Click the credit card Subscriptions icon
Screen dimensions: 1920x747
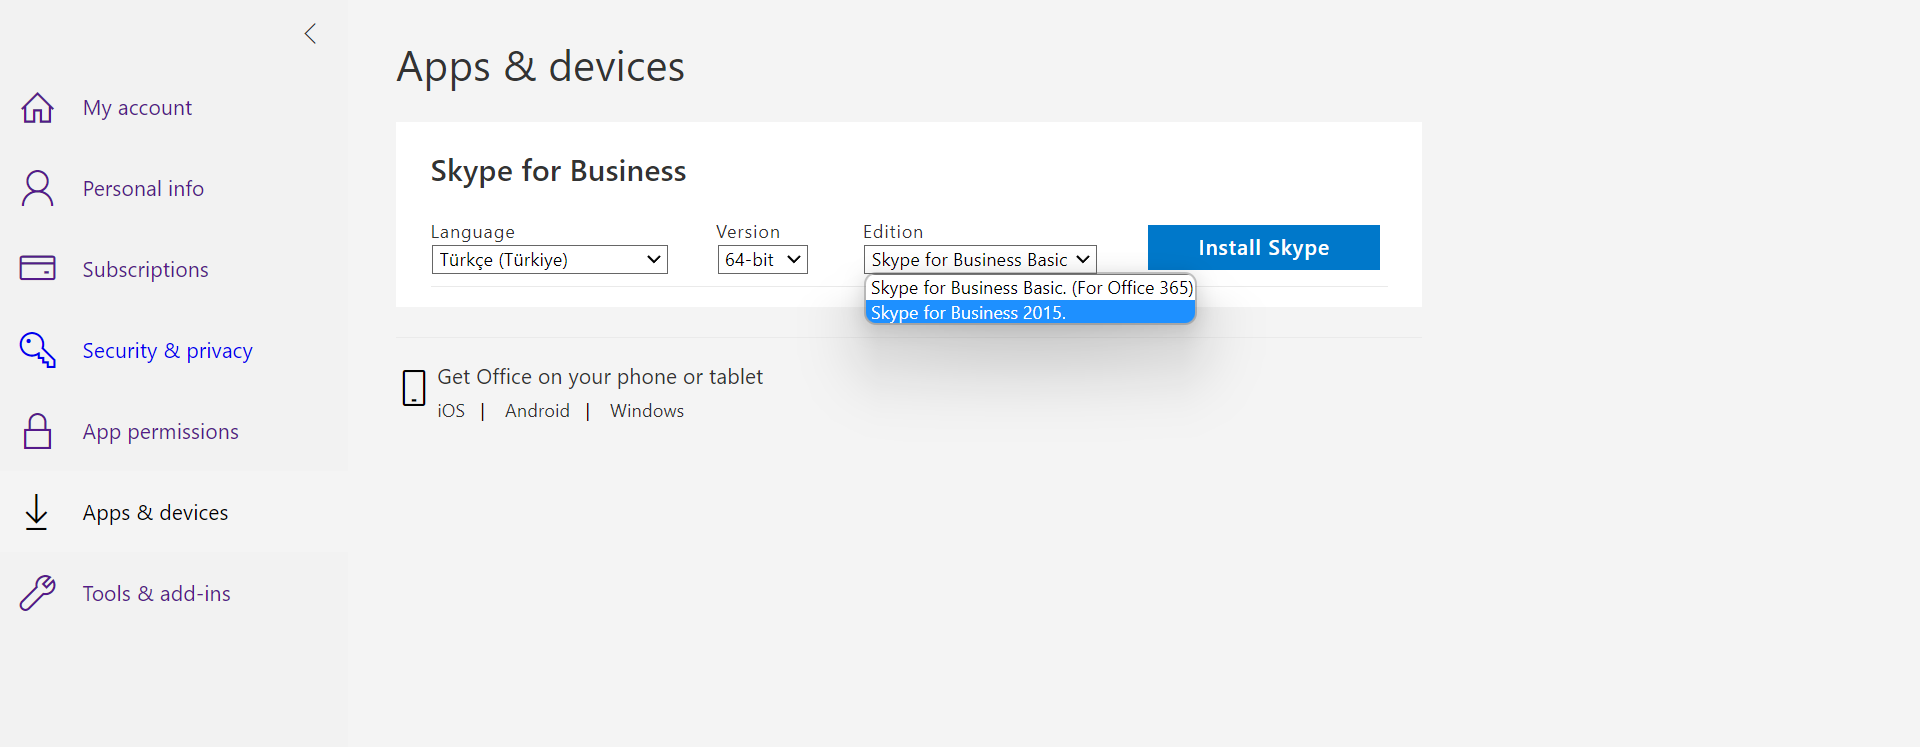pos(38,269)
